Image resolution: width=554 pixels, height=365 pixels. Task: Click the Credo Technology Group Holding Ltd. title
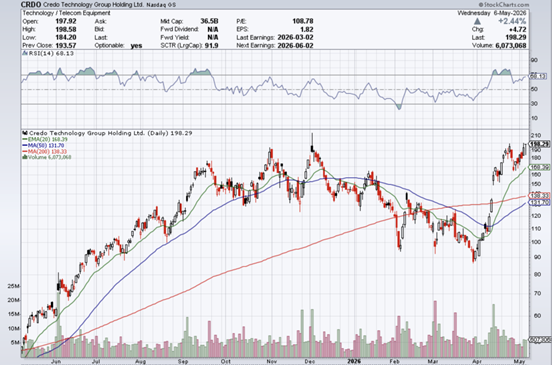tap(93, 5)
